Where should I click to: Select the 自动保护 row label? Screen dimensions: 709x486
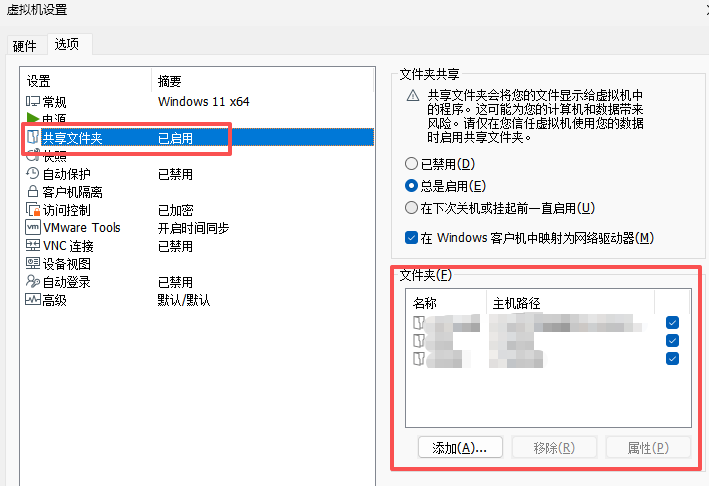click(66, 174)
